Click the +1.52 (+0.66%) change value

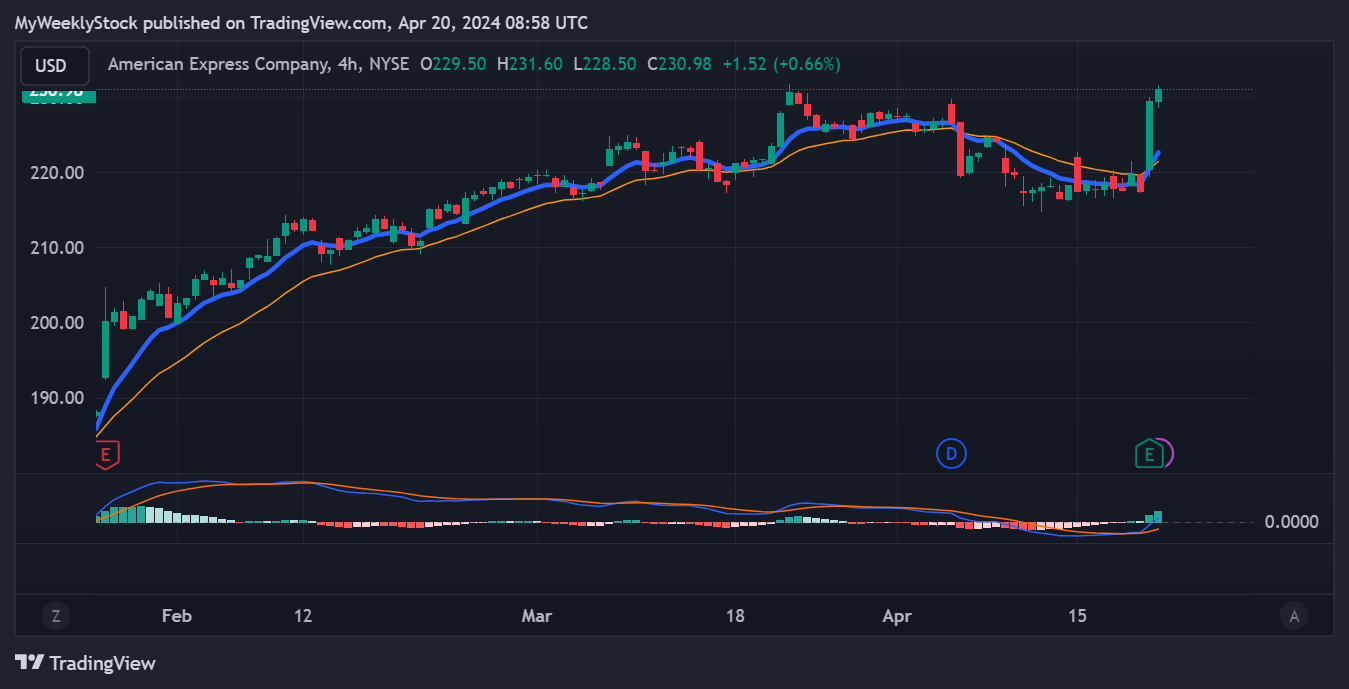[781, 64]
